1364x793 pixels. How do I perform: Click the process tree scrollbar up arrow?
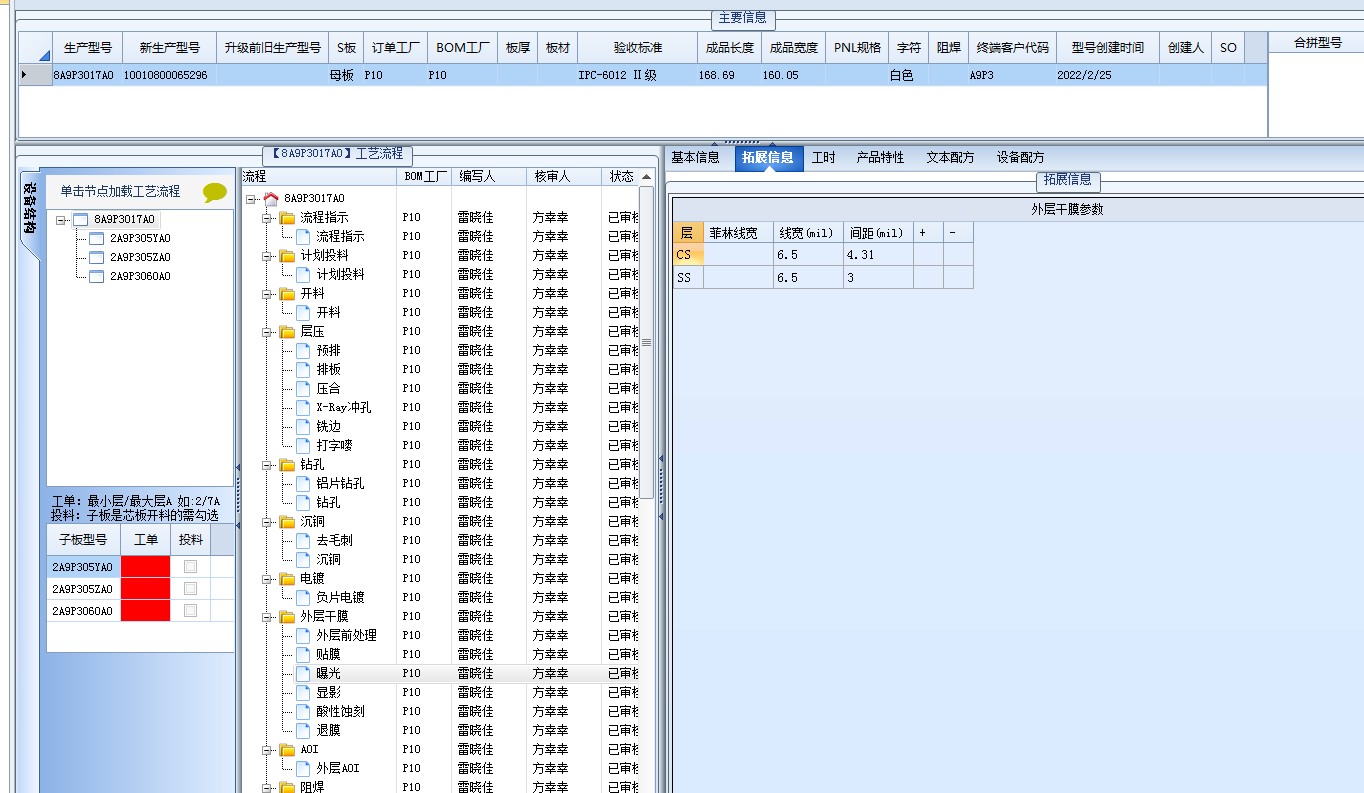click(x=646, y=177)
